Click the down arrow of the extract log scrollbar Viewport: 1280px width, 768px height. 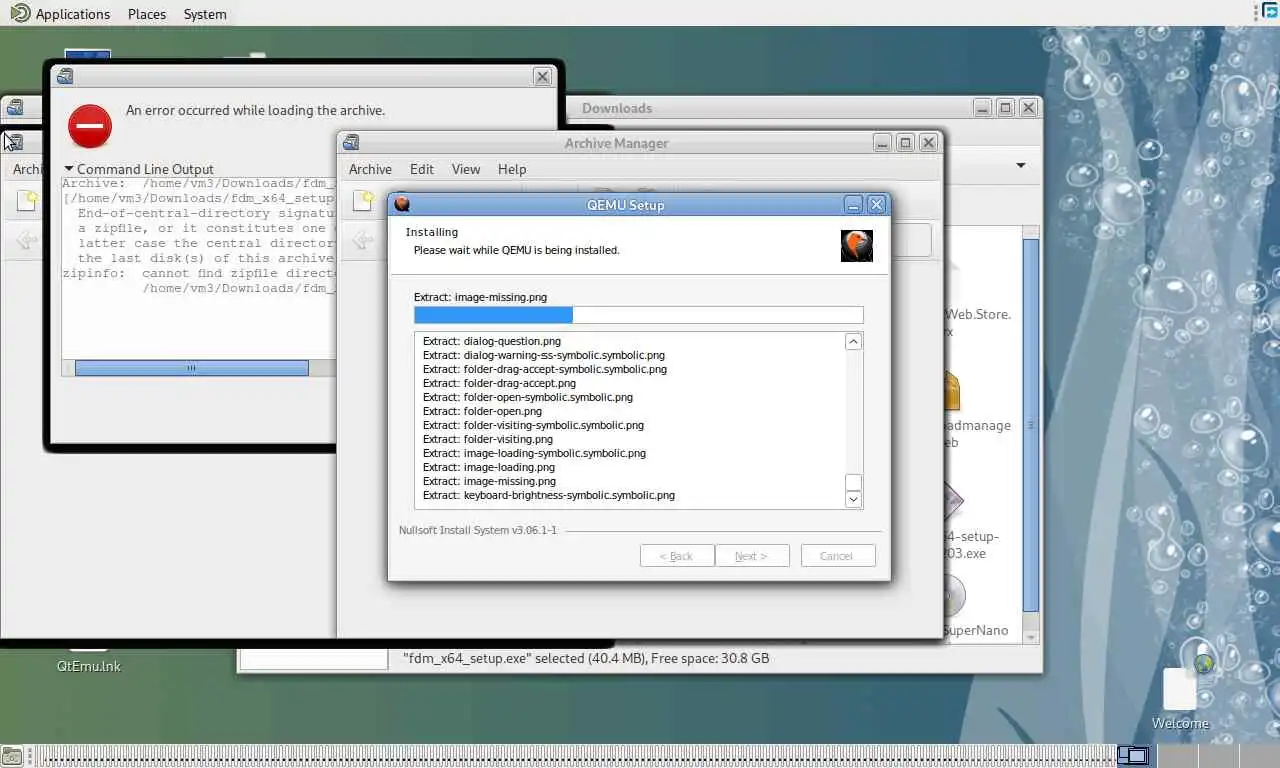click(x=853, y=499)
